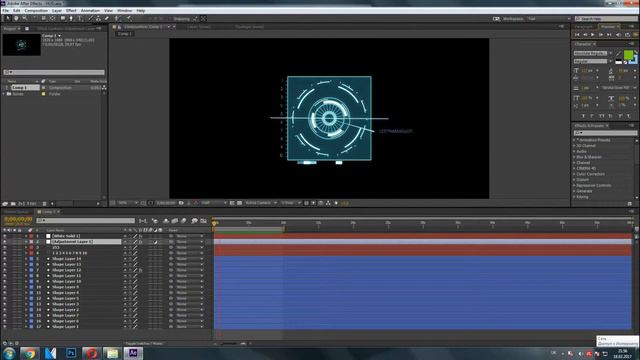The height and width of the screenshot is (360, 640).
Task: Toggle visibility of Shape Layer 9
Action: [4, 287]
